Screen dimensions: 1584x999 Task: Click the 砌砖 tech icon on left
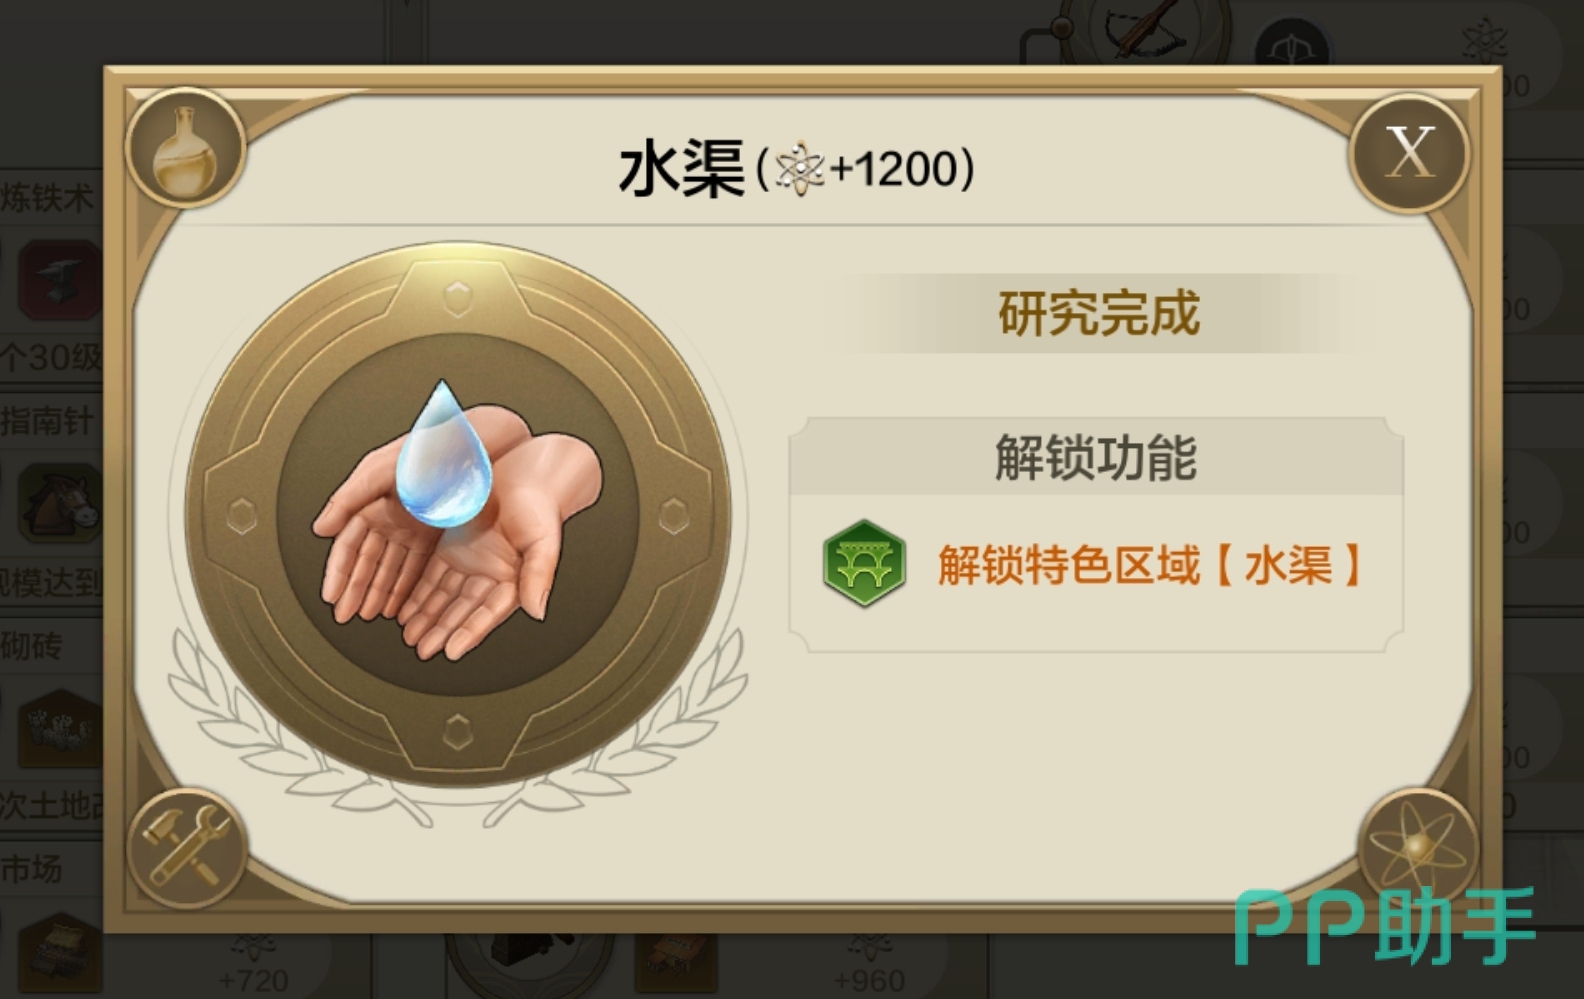pos(59,727)
